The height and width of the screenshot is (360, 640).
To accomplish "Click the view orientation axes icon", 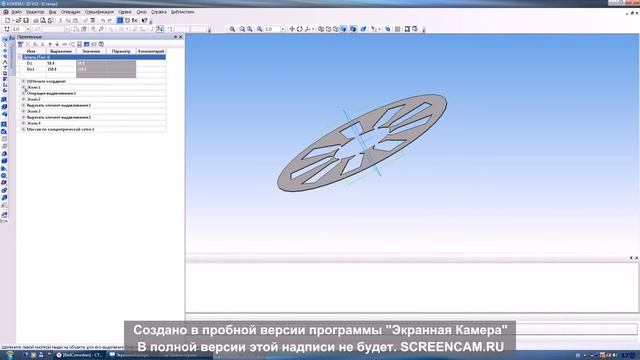I will 307,29.
